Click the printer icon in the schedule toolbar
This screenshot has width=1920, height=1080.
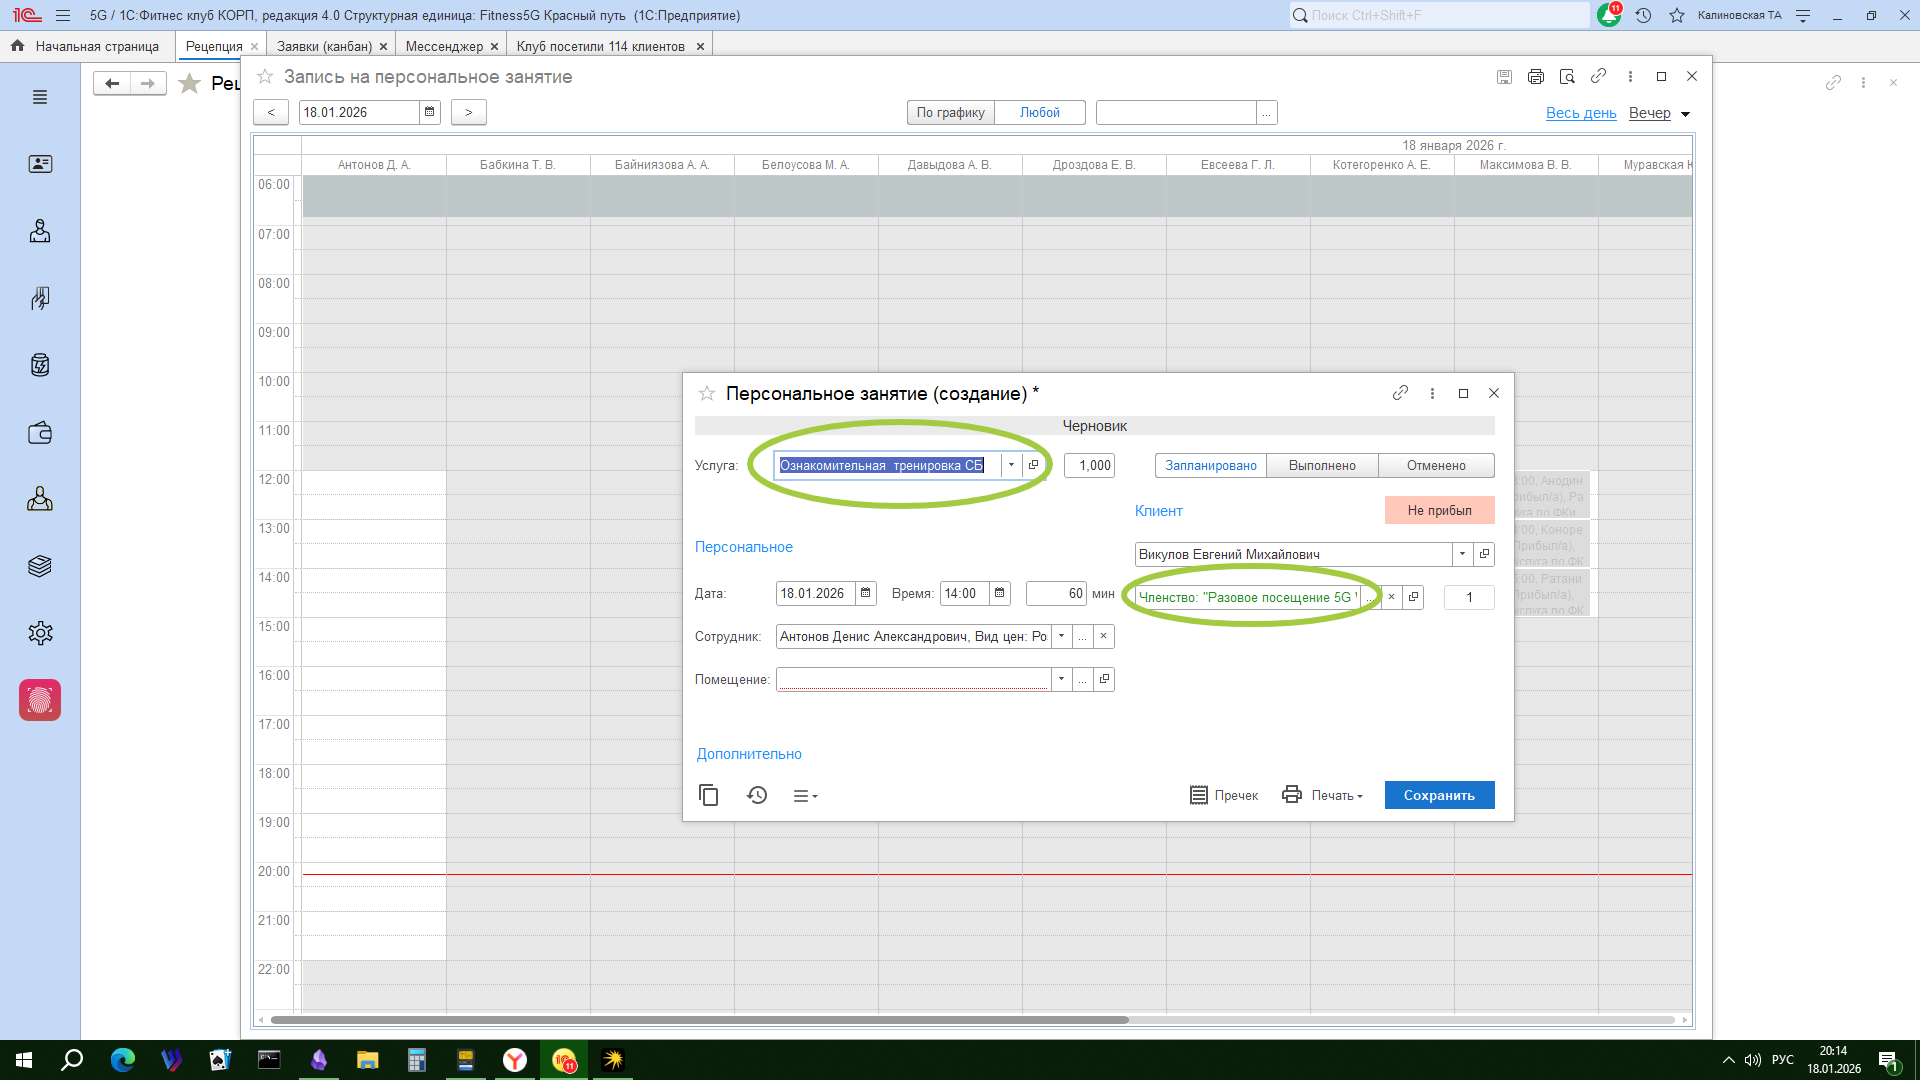point(1536,77)
